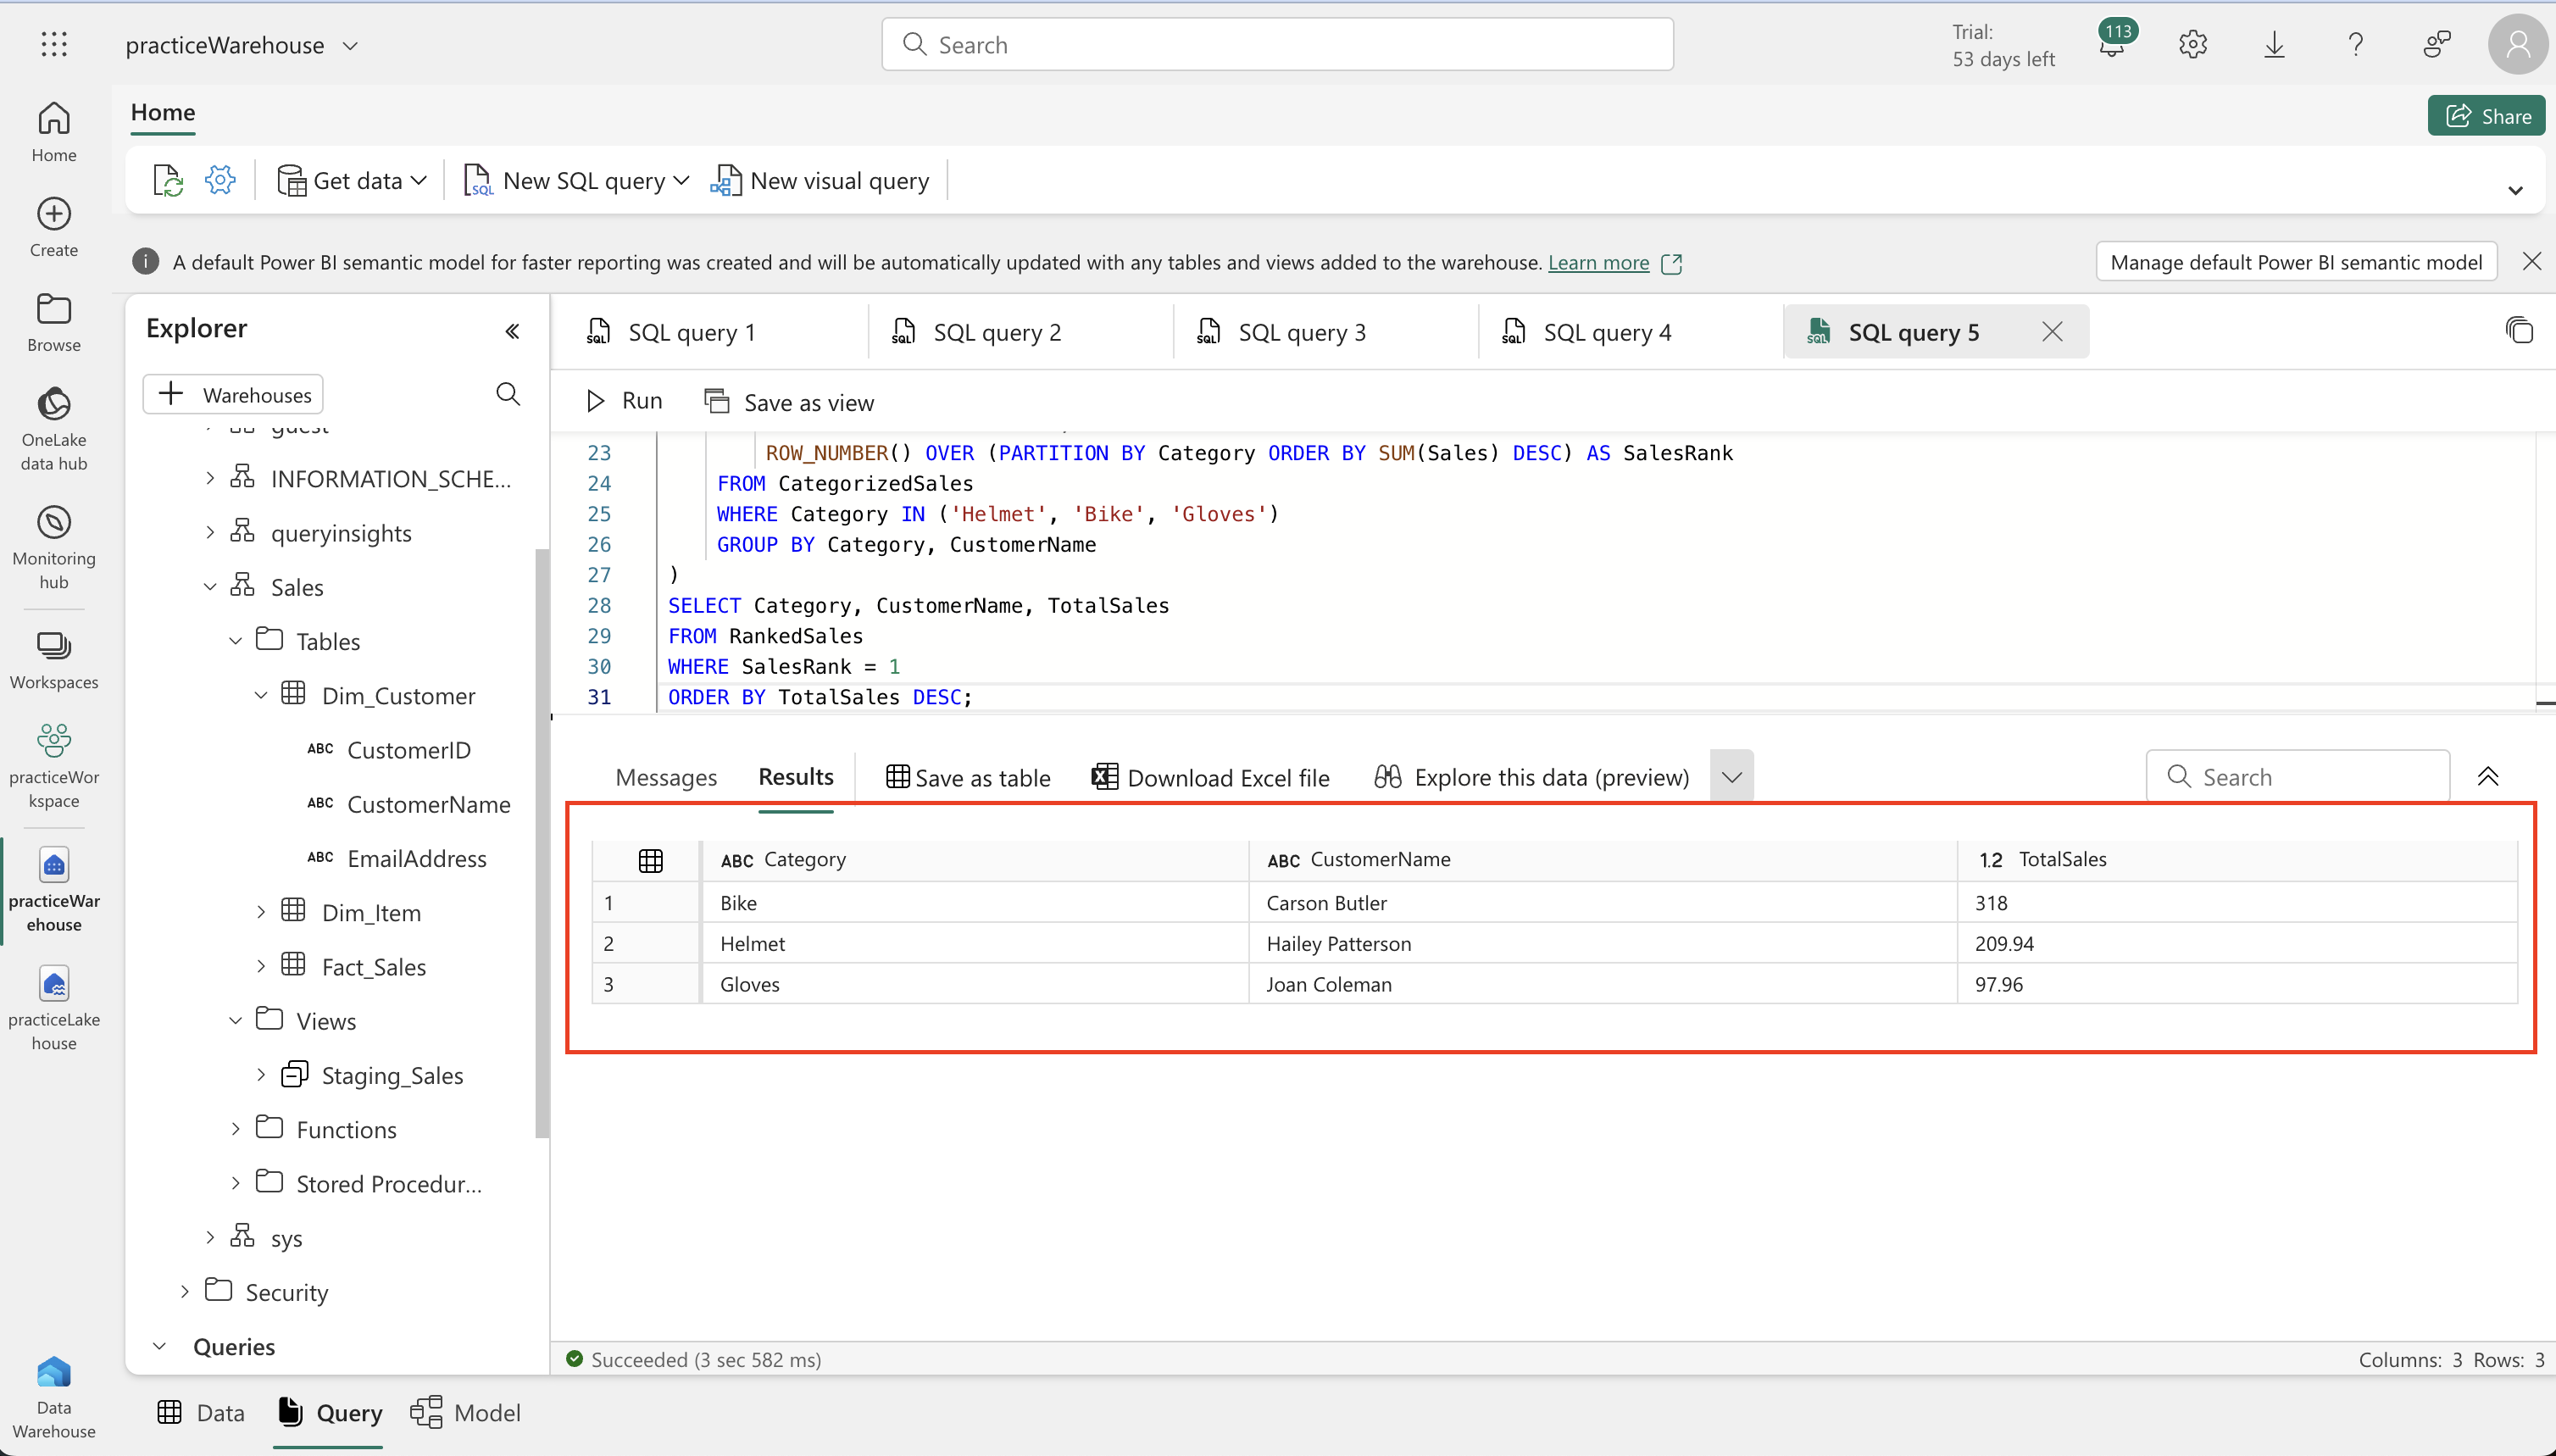The height and width of the screenshot is (1456, 2556).
Task: Expand the Functions folder
Action: point(235,1129)
